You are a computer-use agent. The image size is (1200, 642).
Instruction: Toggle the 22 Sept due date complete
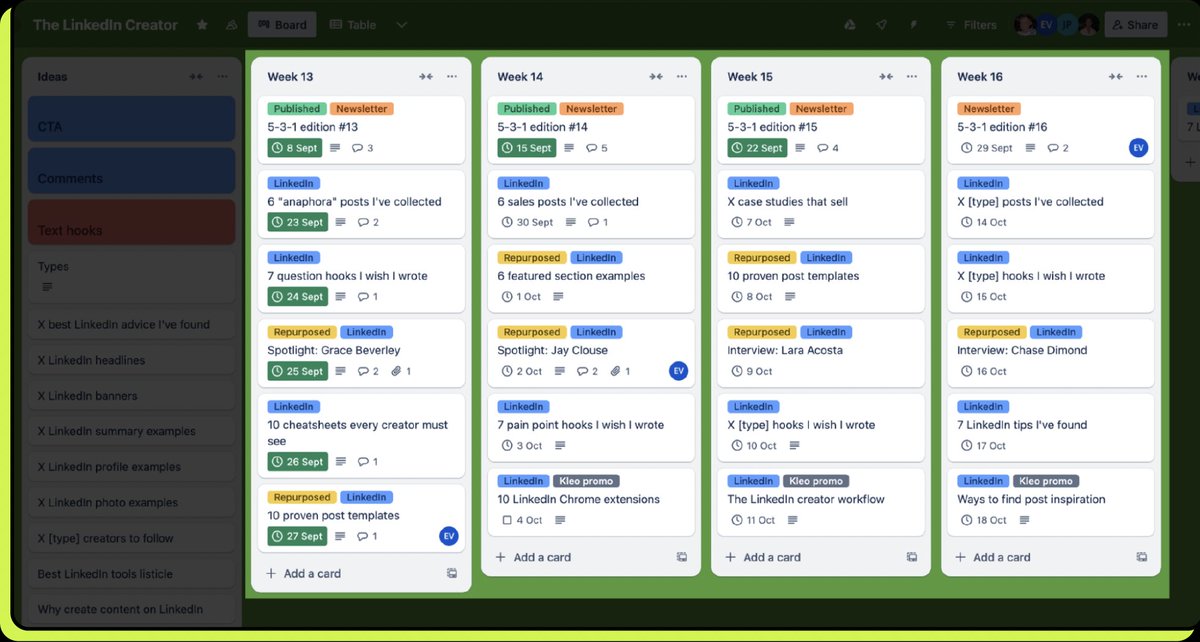pyautogui.click(x=757, y=148)
